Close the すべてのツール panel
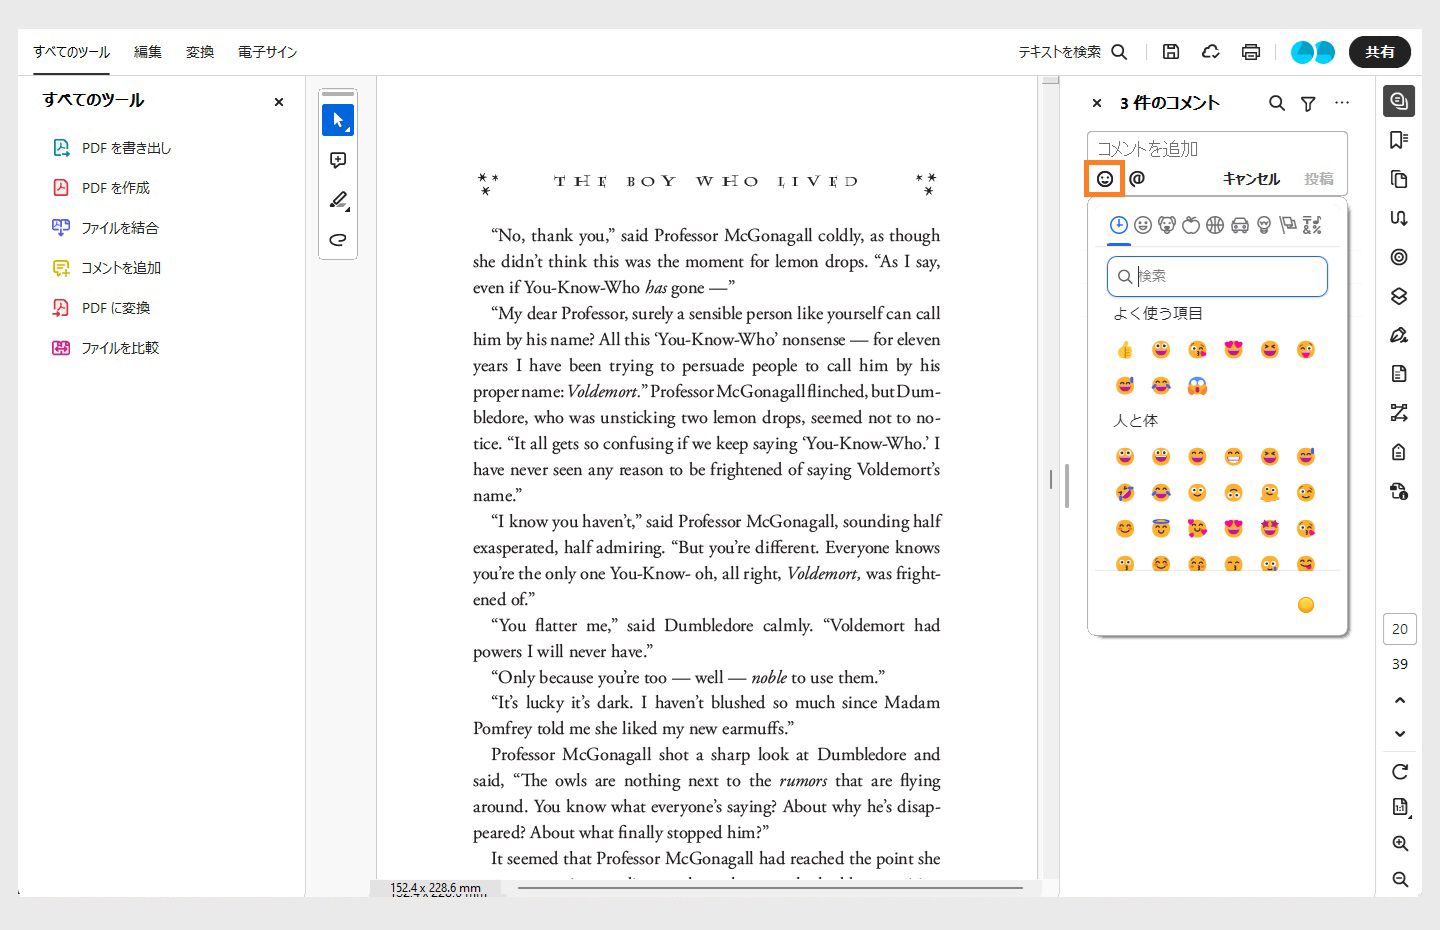Image resolution: width=1440 pixels, height=930 pixels. point(279,101)
